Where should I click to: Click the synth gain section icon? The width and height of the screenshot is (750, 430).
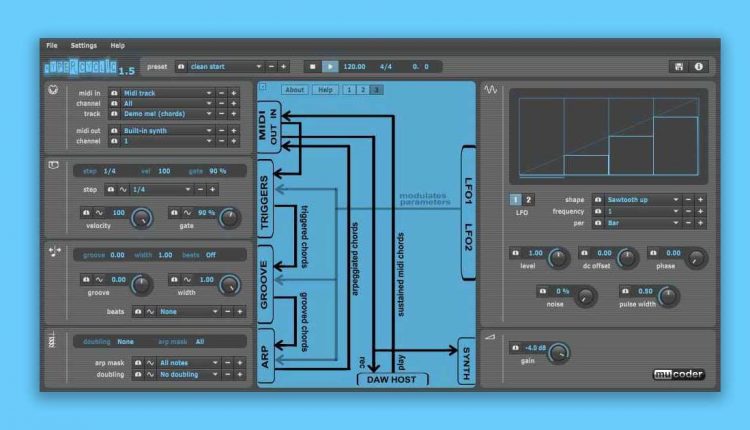click(490, 337)
